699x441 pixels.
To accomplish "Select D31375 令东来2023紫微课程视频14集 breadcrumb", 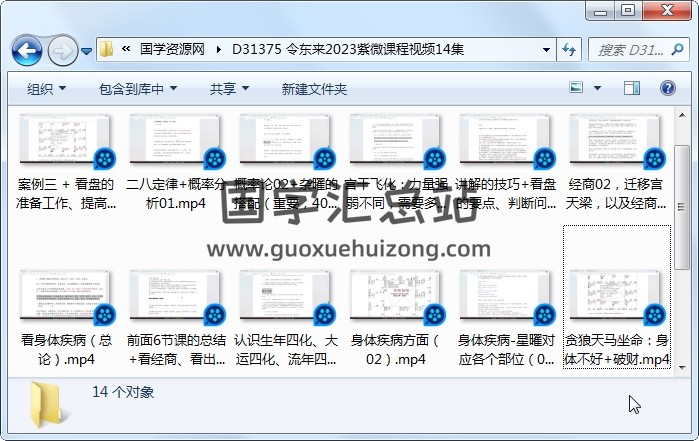I will [x=348, y=49].
